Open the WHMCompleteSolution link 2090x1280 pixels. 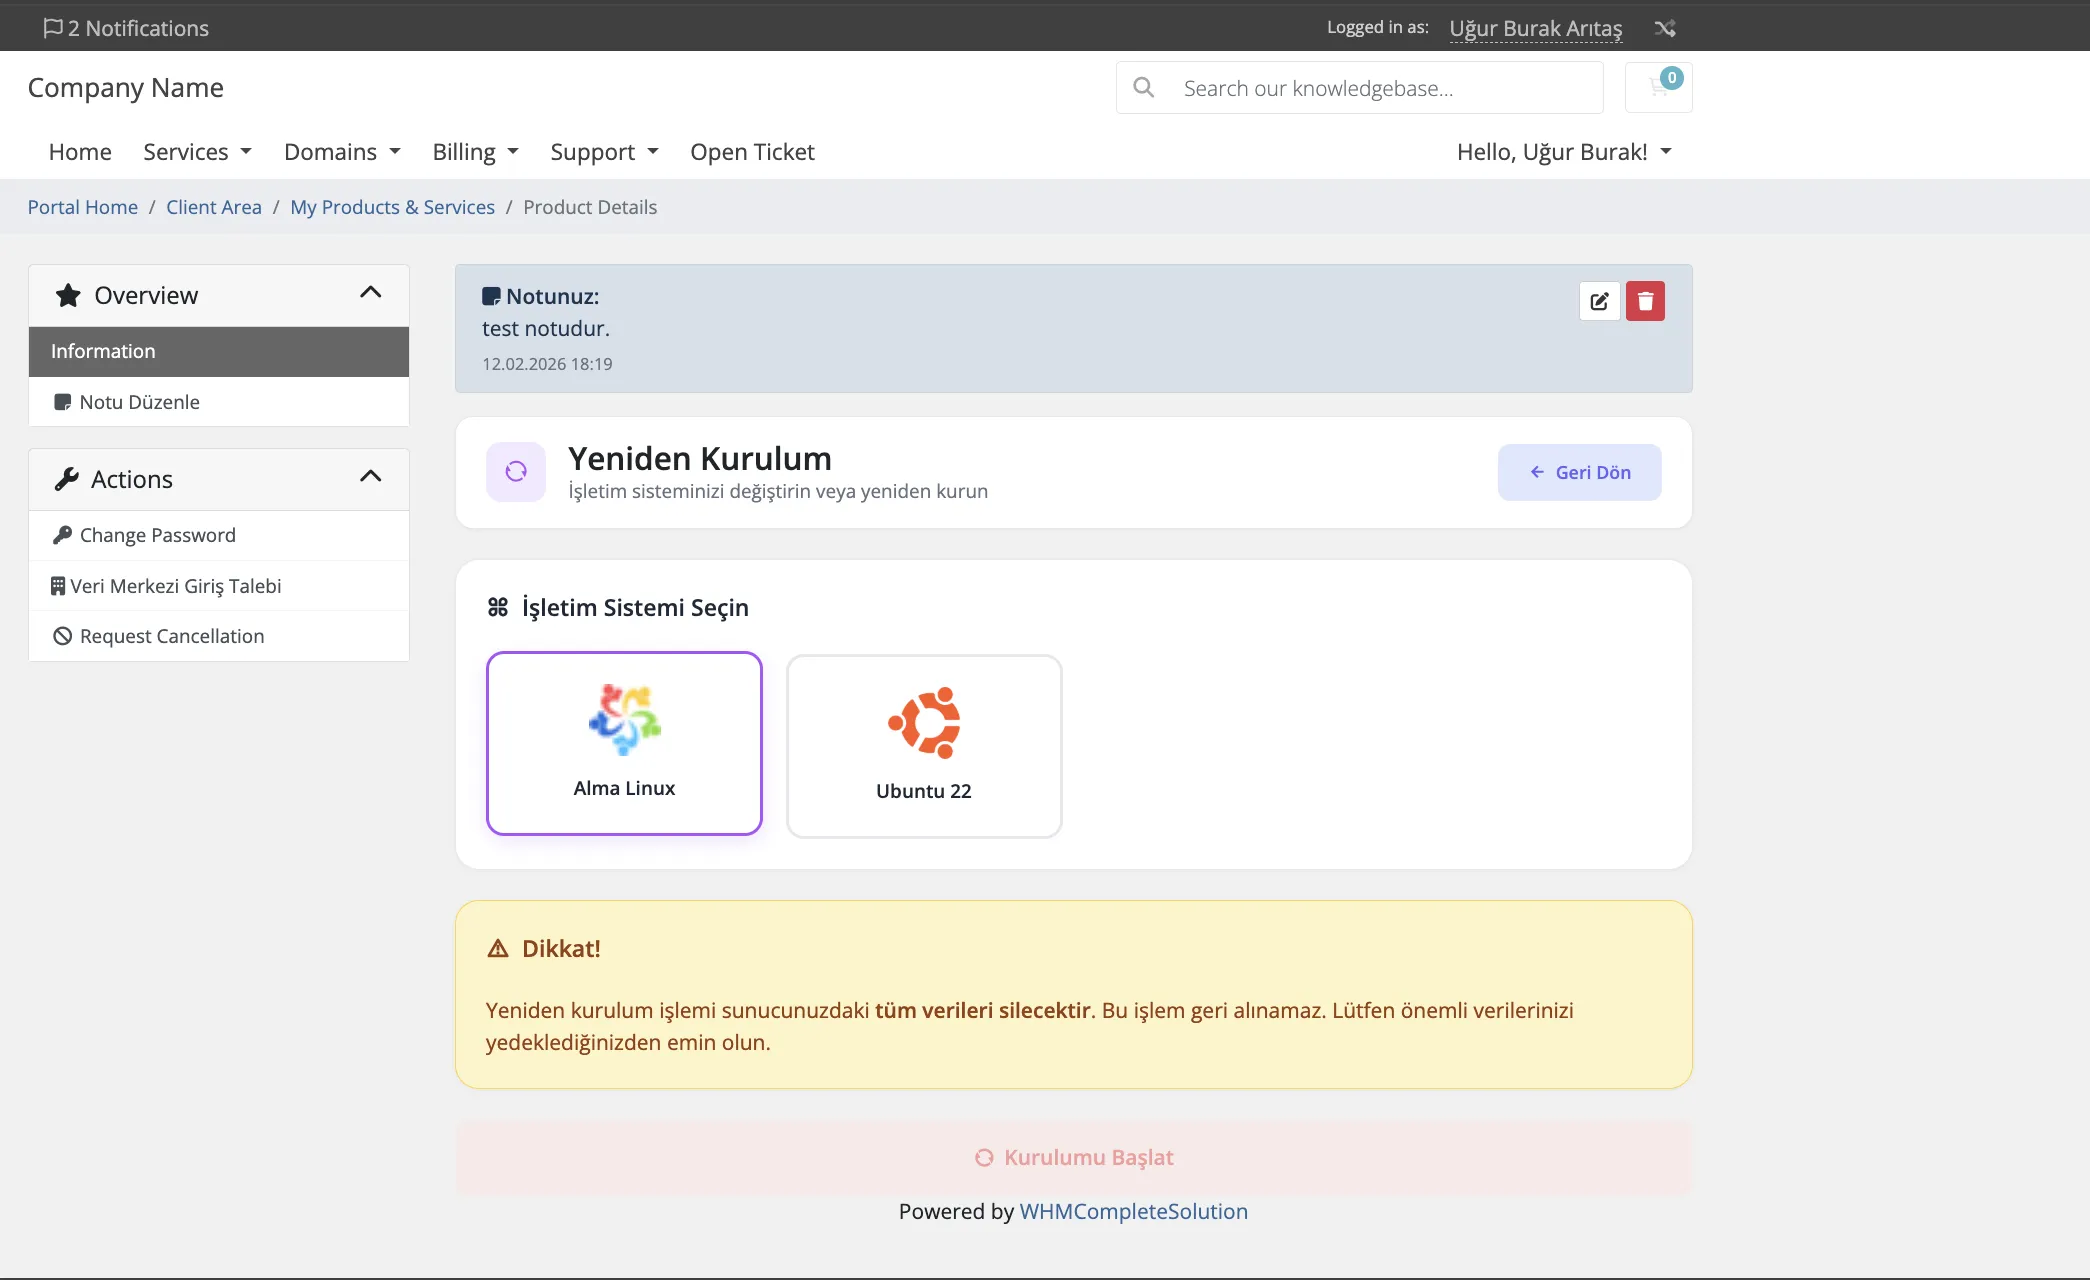[1133, 1211]
